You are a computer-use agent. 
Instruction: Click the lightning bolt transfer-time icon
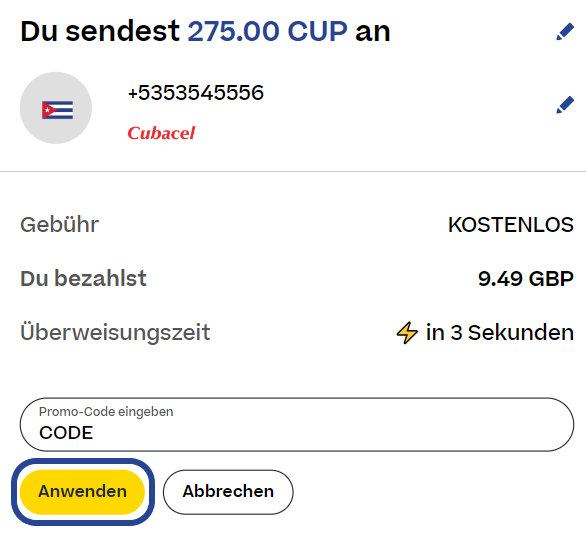tap(407, 332)
